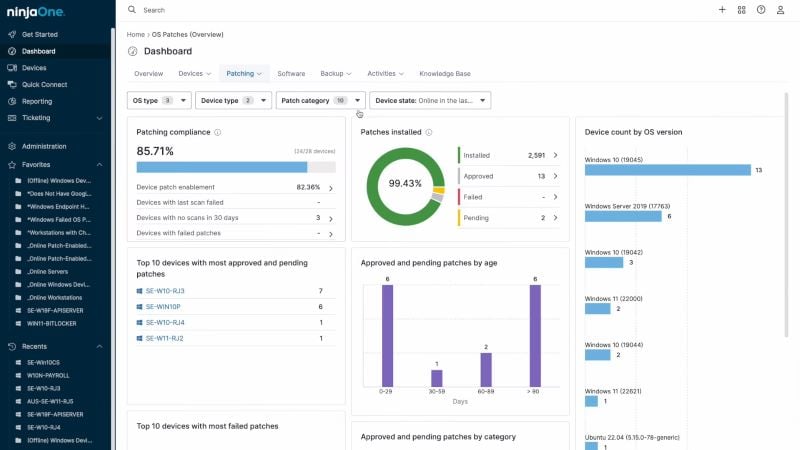This screenshot has height=450, width=800.
Task: Open the Patch category filter dropdown
Action: click(320, 101)
